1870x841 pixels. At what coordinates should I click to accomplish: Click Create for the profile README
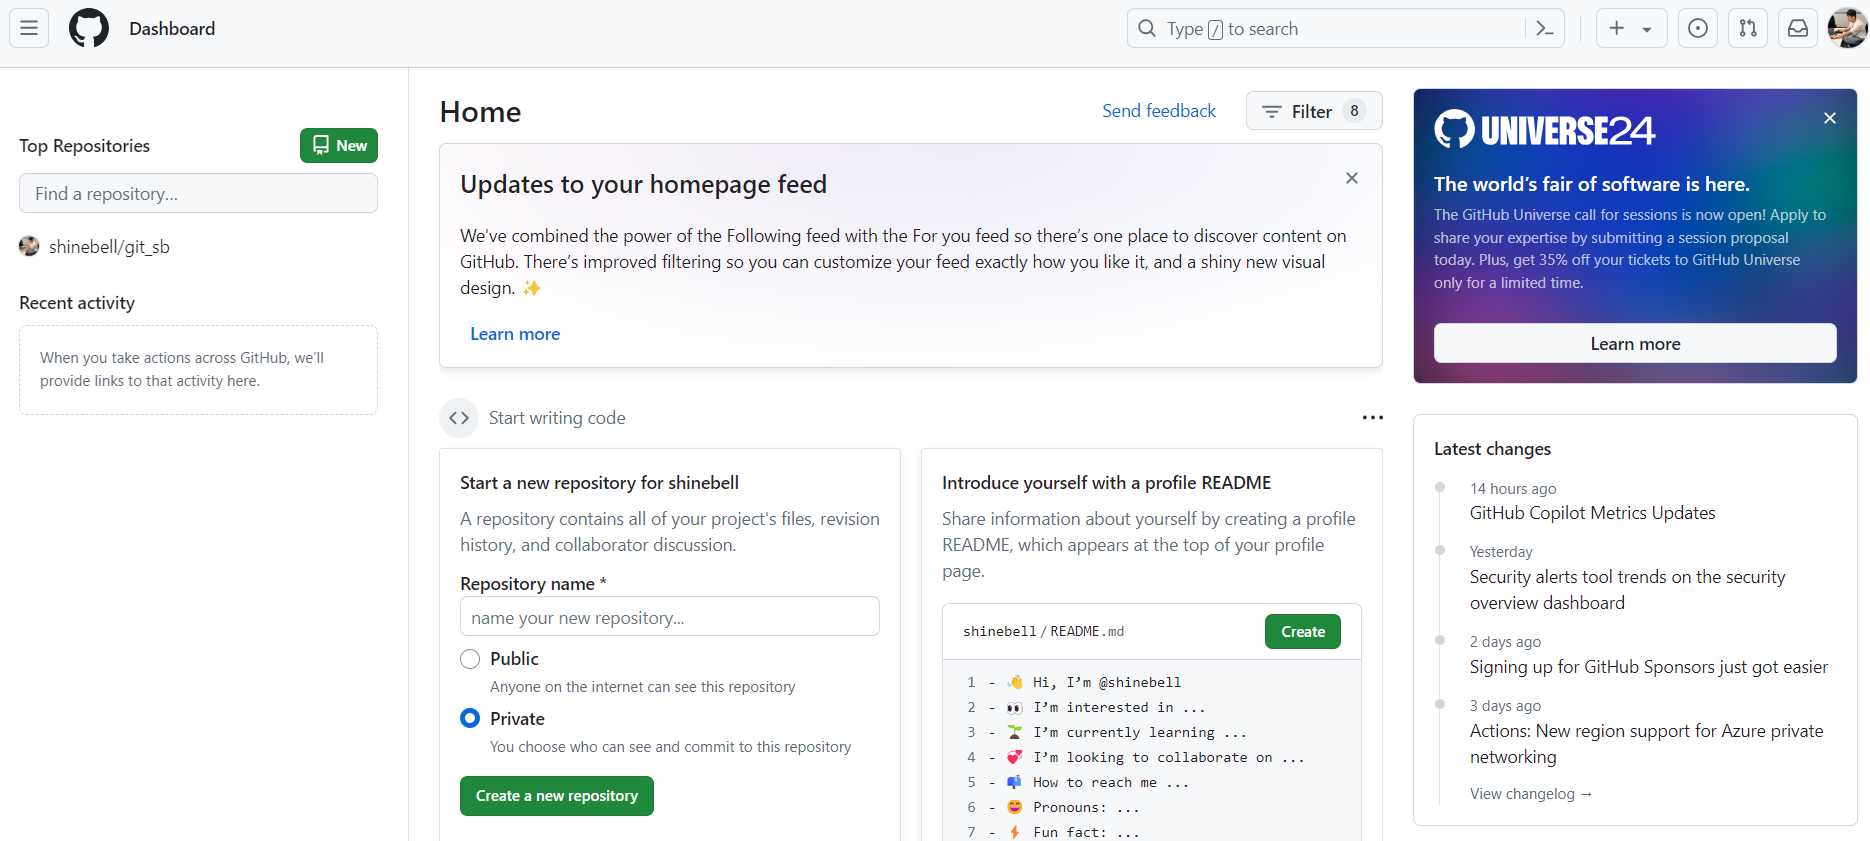[x=1303, y=632]
